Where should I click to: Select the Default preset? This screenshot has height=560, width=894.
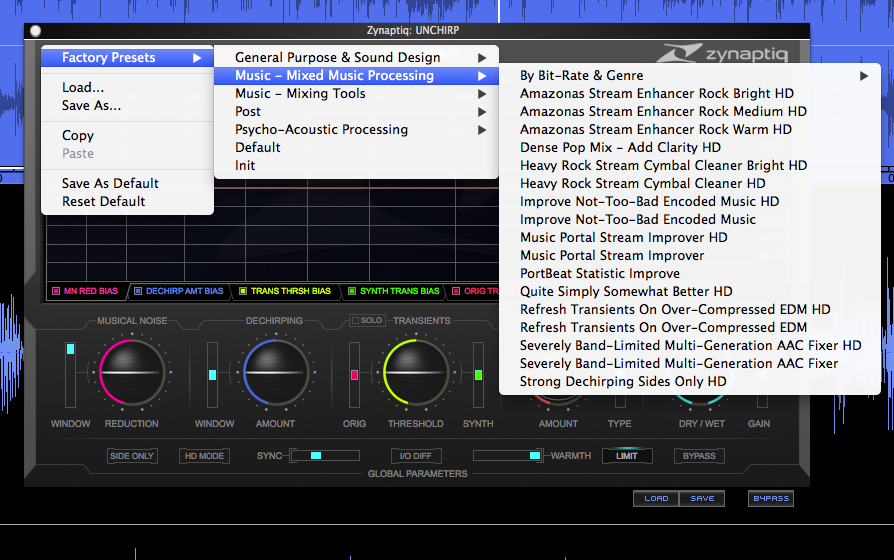[356, 148]
